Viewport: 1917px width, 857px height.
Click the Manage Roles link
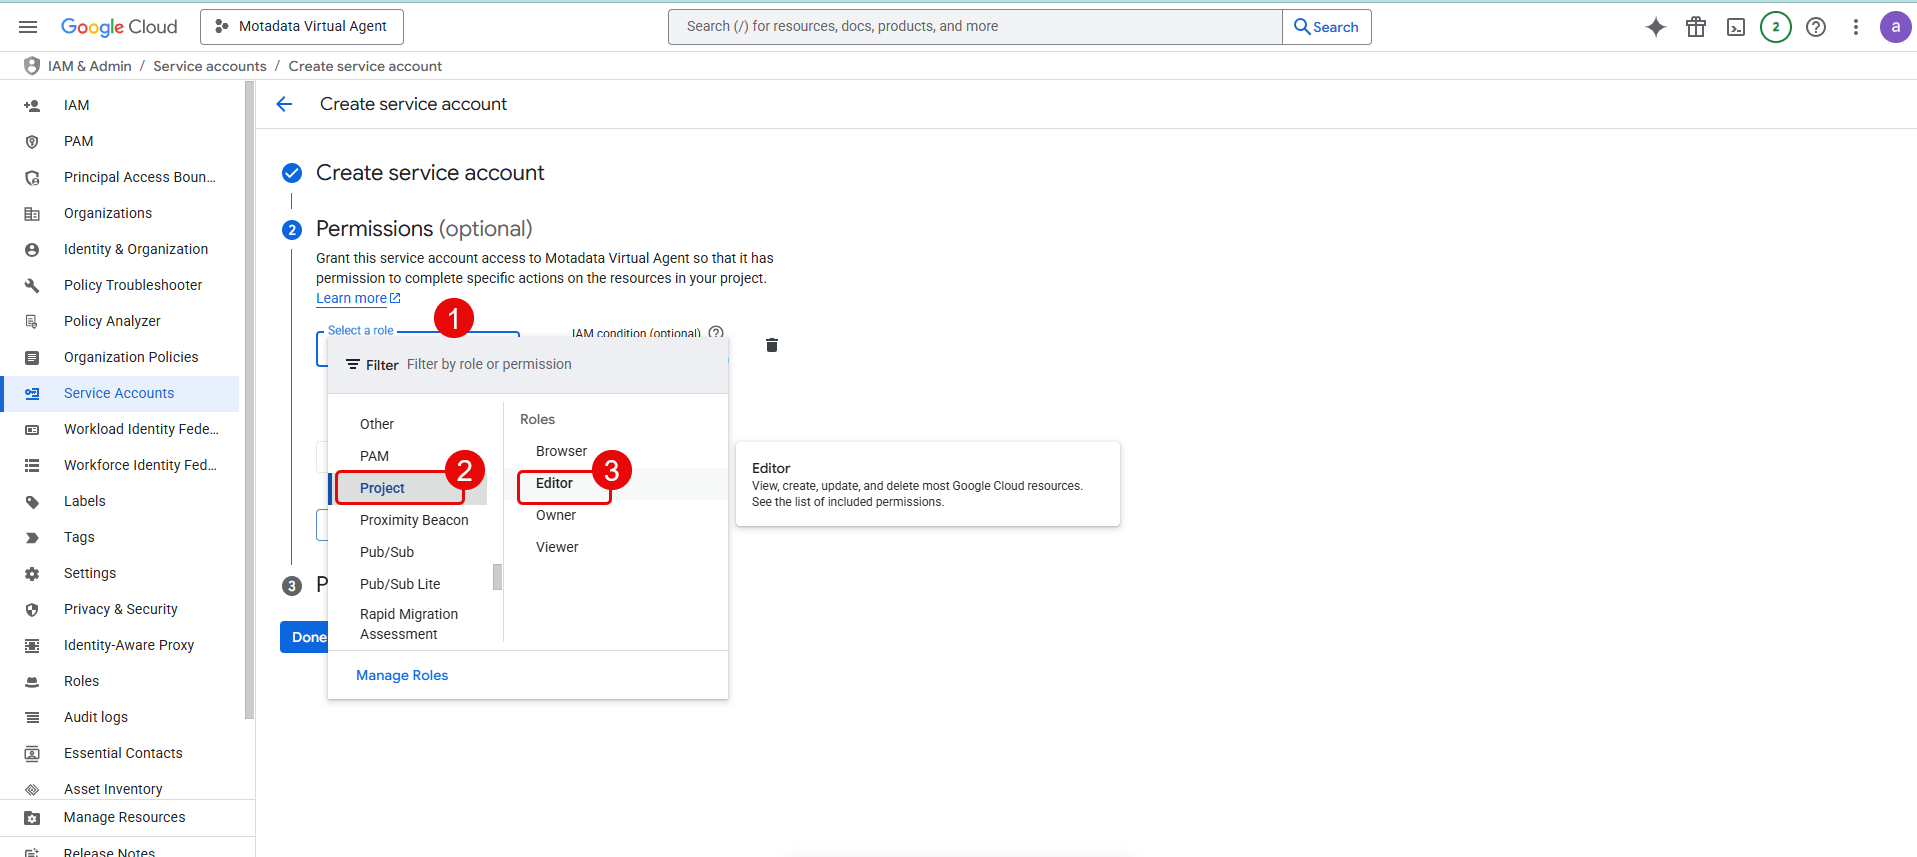pos(402,675)
